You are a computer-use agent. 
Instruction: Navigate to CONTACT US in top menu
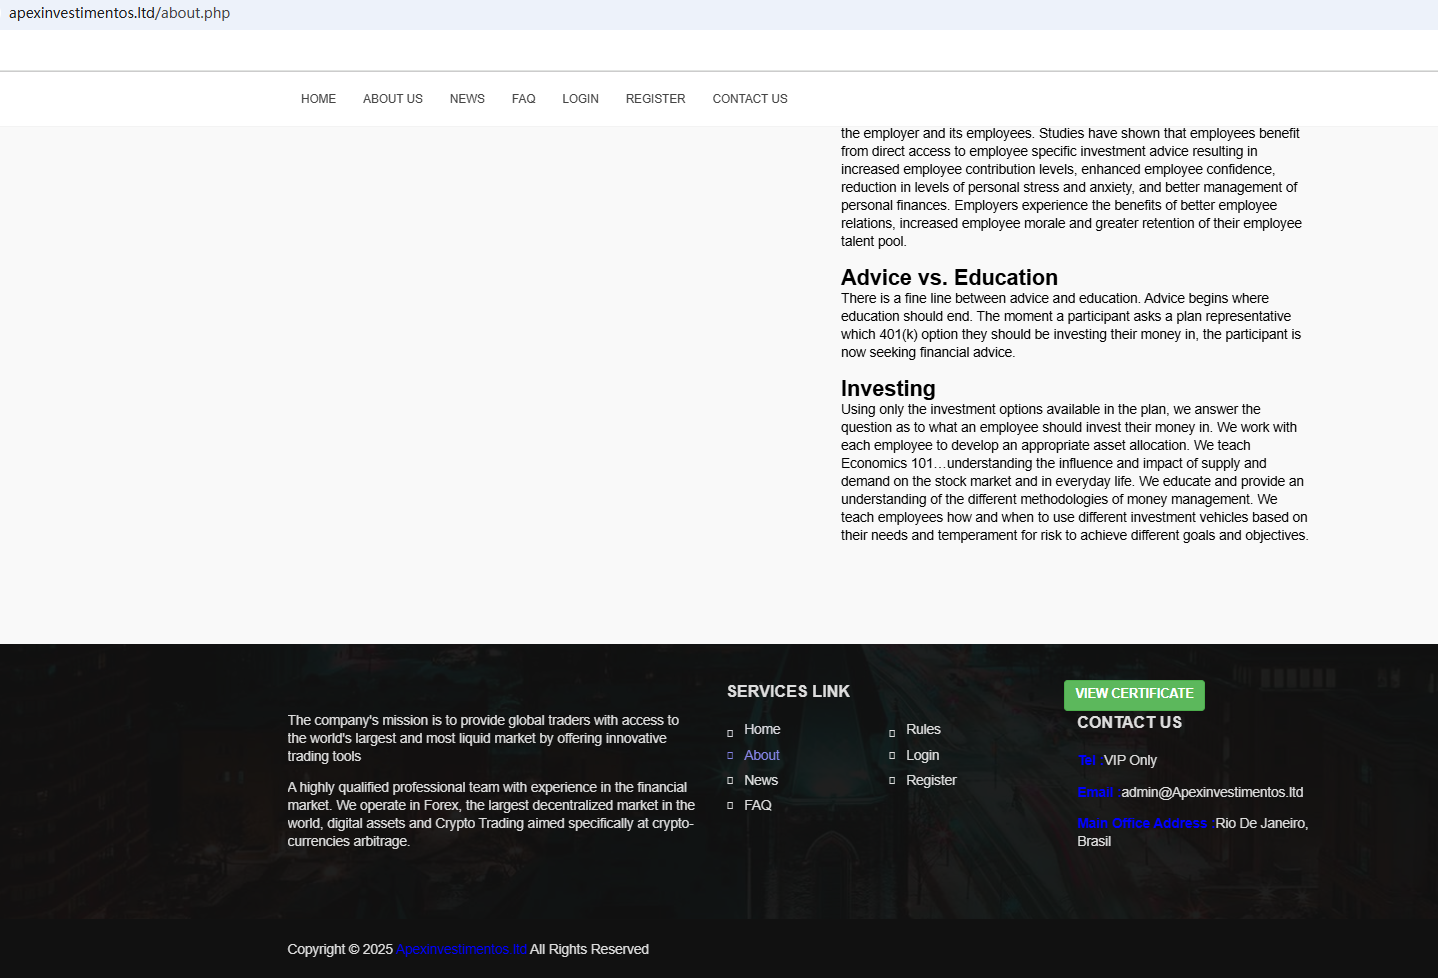click(x=749, y=99)
